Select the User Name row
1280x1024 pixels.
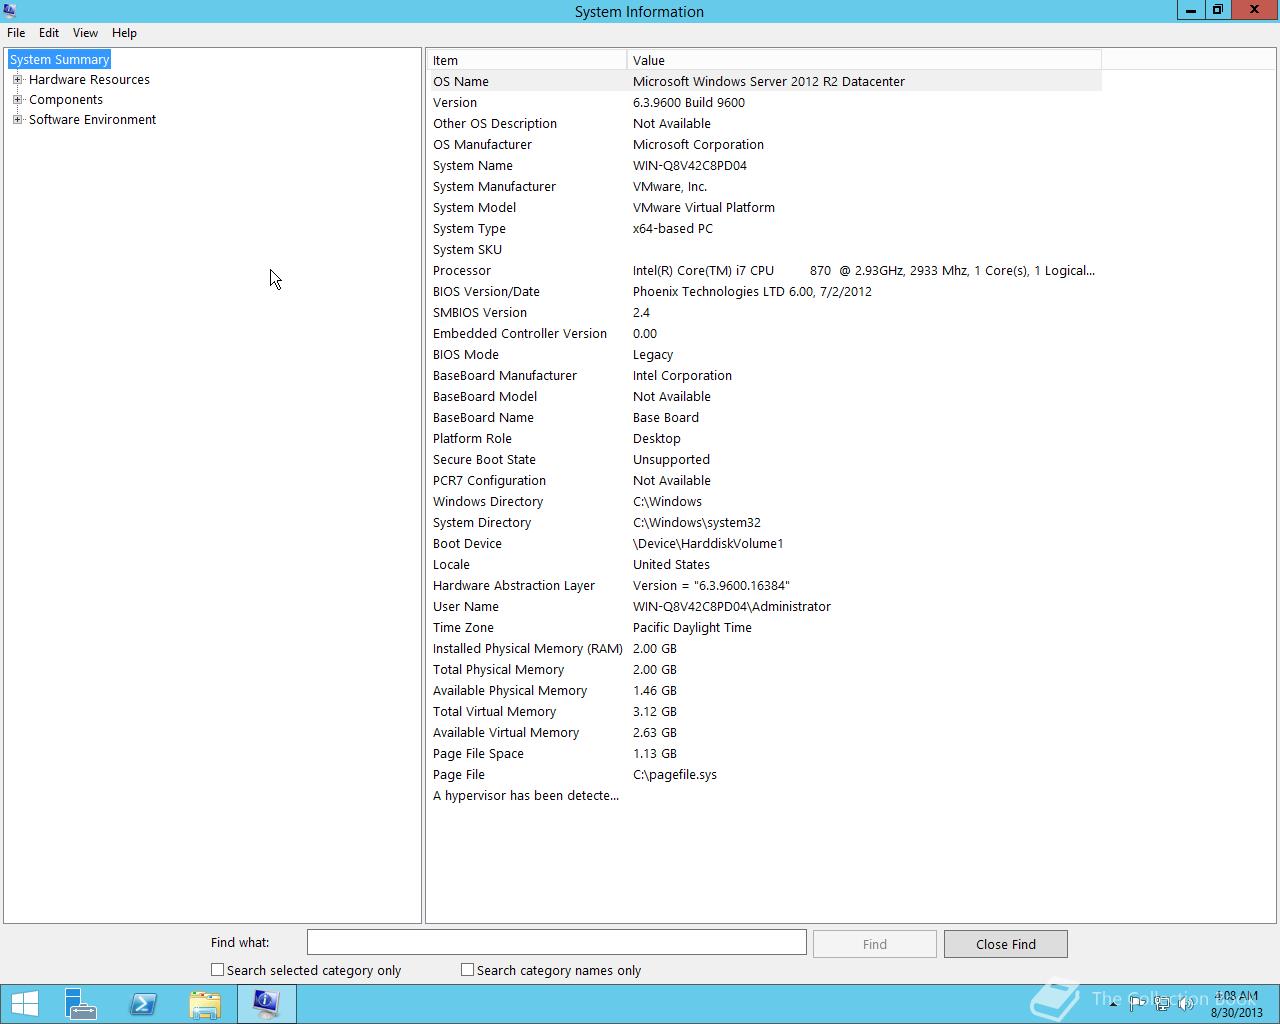[765, 606]
